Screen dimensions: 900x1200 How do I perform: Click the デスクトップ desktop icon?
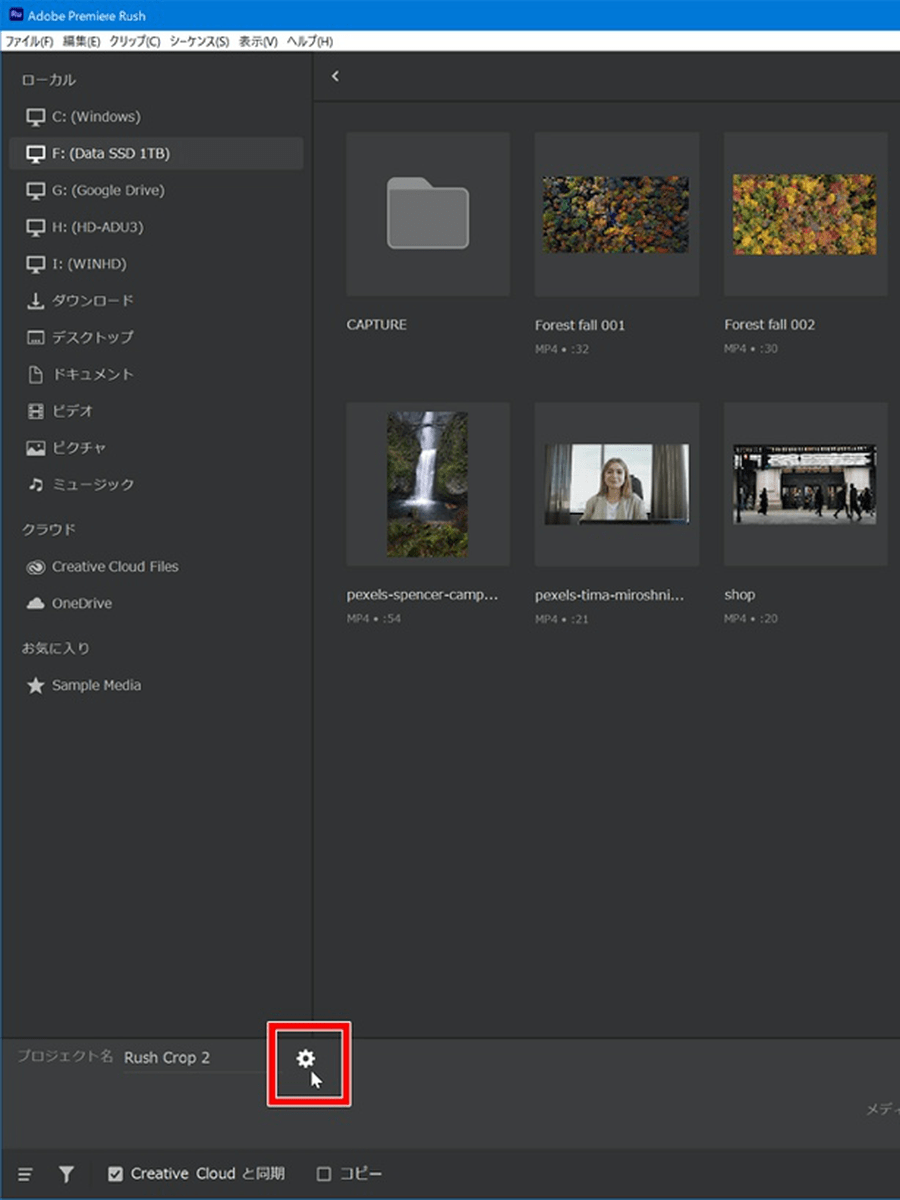coord(36,338)
